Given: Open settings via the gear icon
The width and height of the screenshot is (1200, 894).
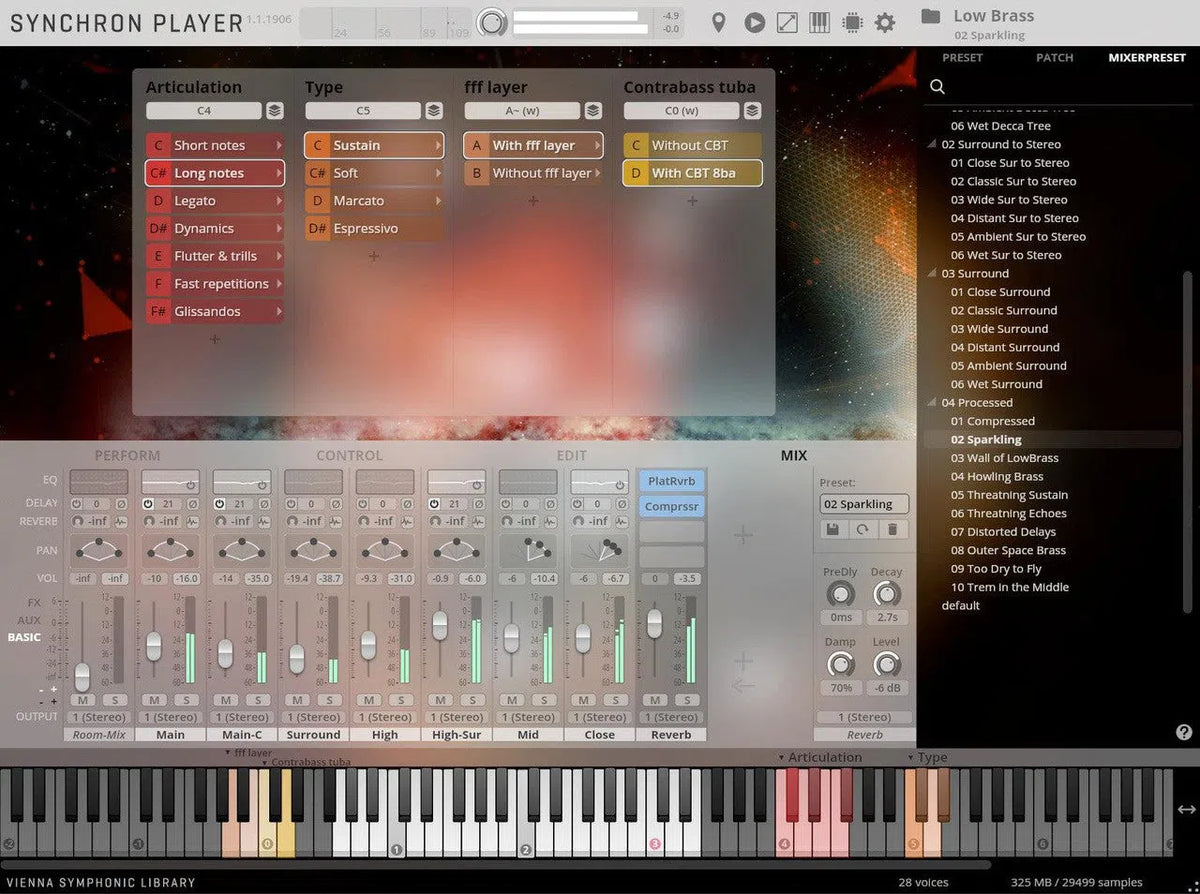Looking at the screenshot, I should point(885,22).
